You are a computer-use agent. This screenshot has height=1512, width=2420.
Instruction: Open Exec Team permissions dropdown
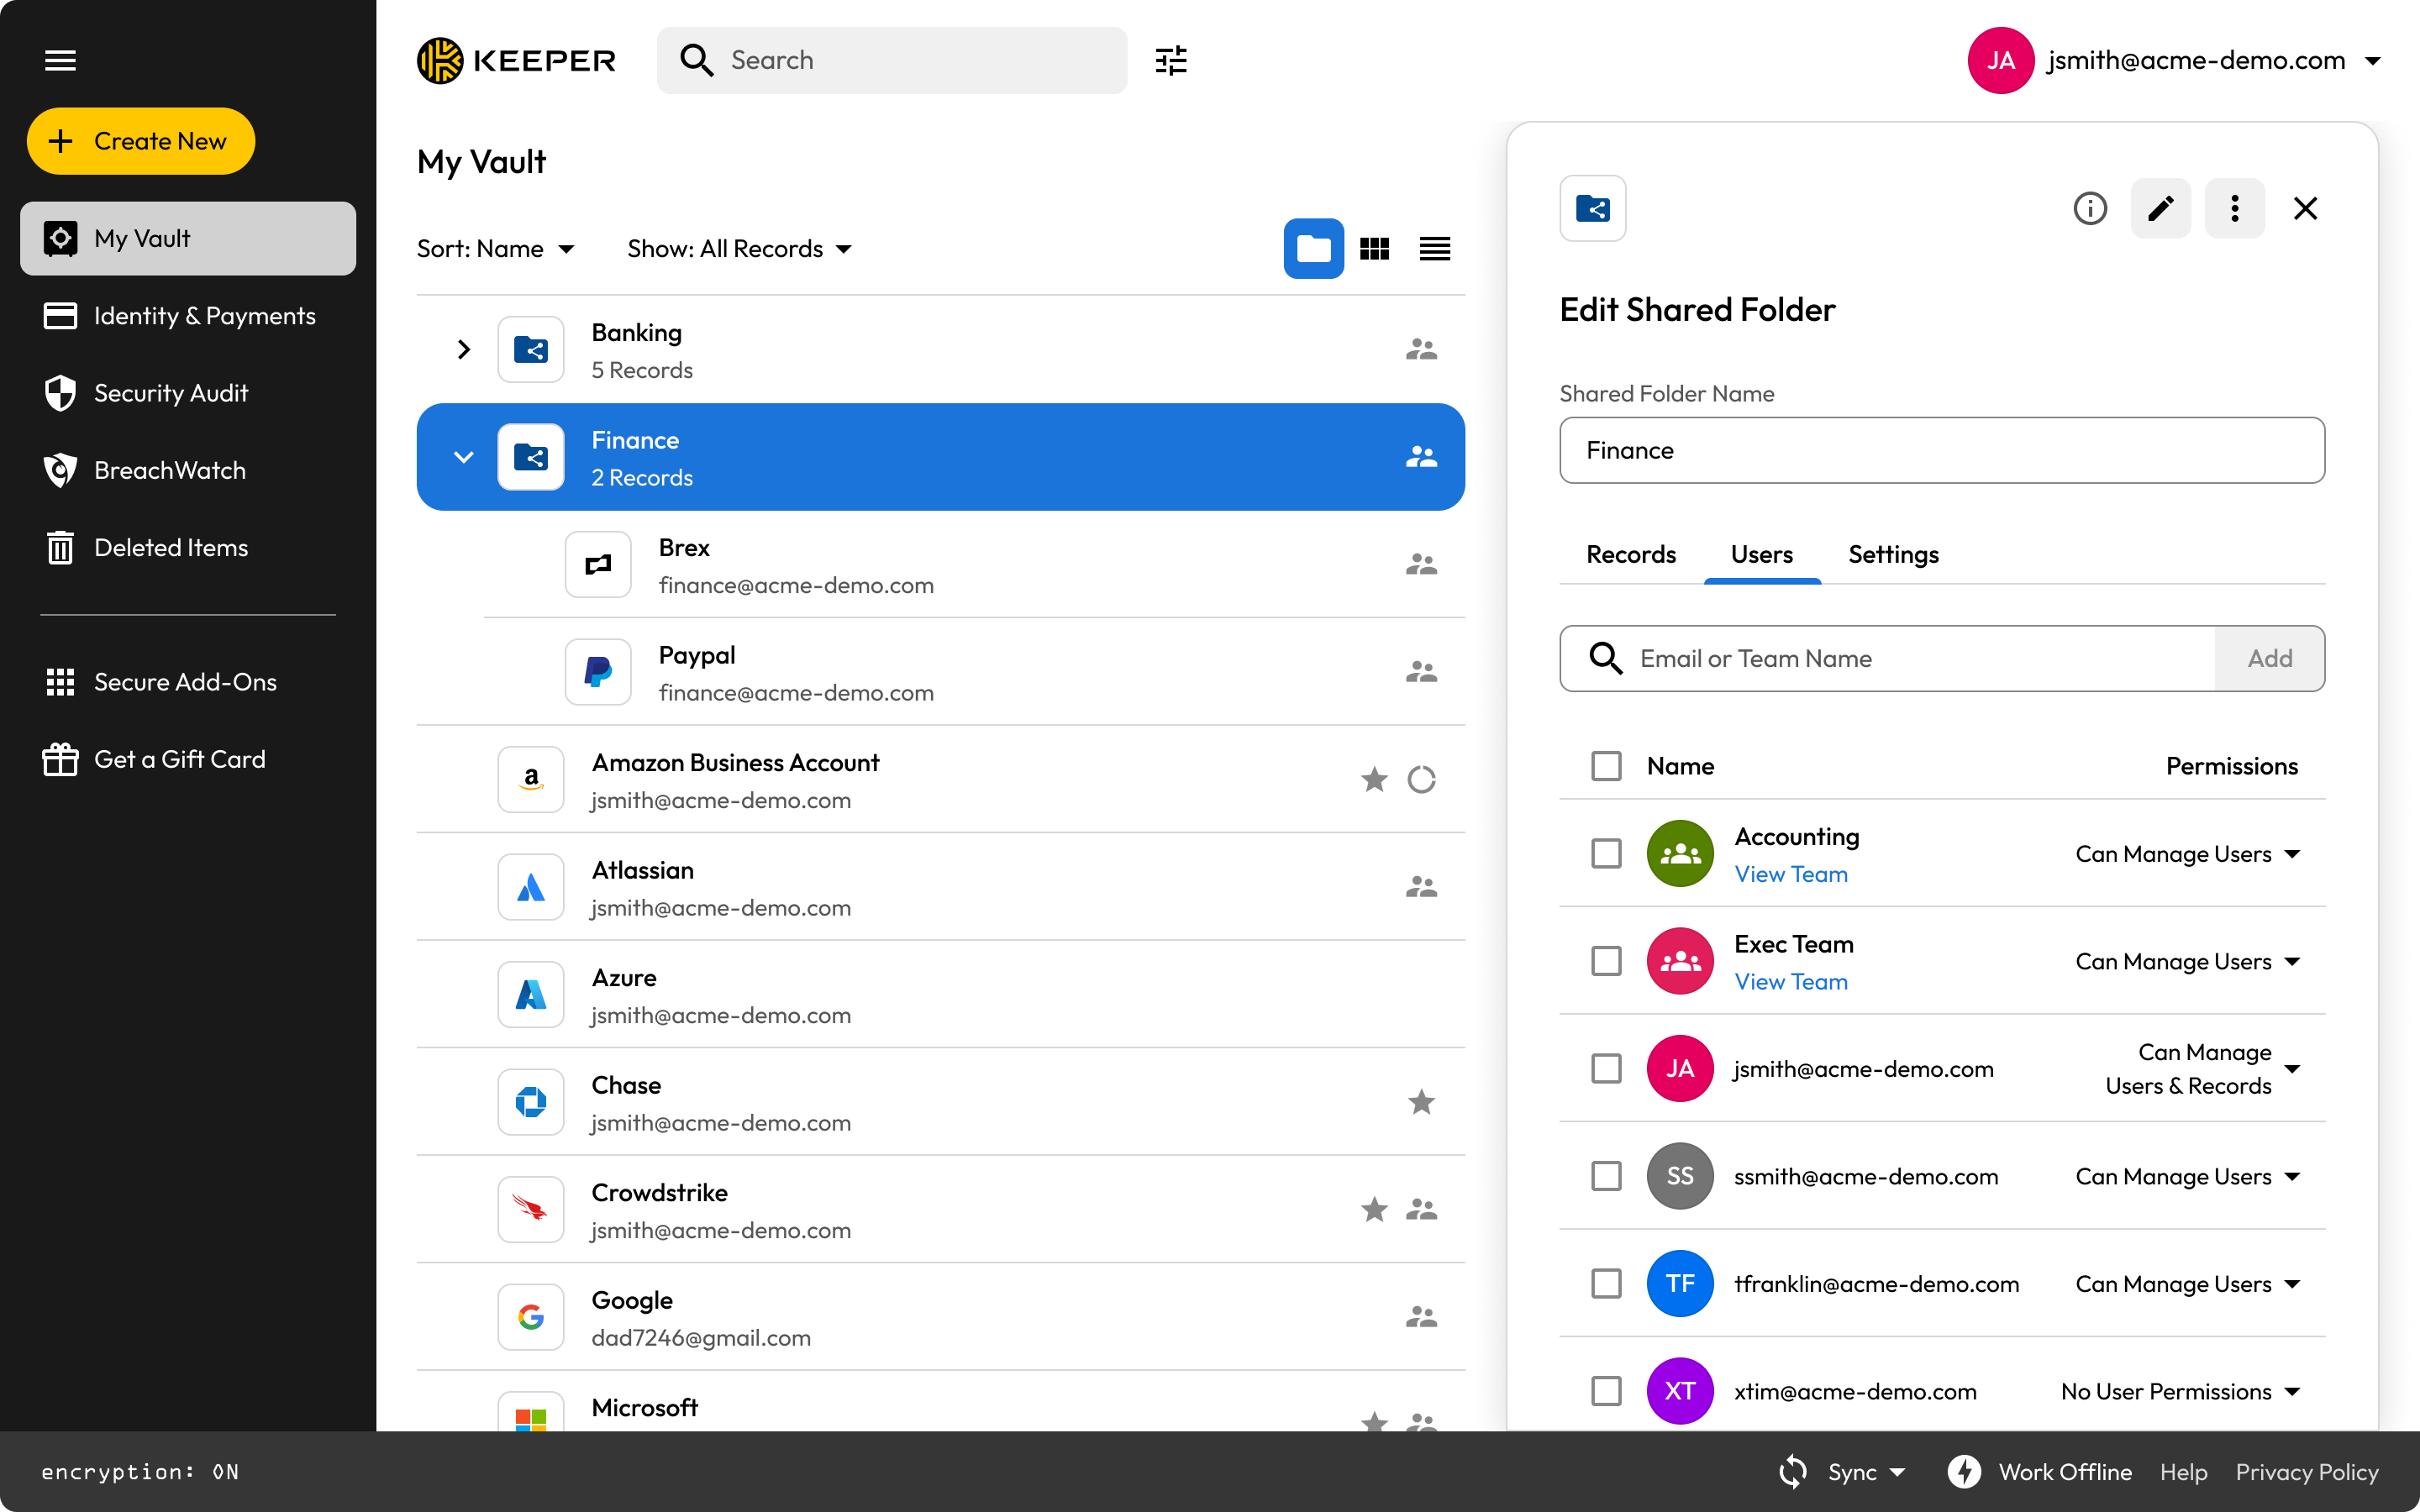tap(2187, 961)
